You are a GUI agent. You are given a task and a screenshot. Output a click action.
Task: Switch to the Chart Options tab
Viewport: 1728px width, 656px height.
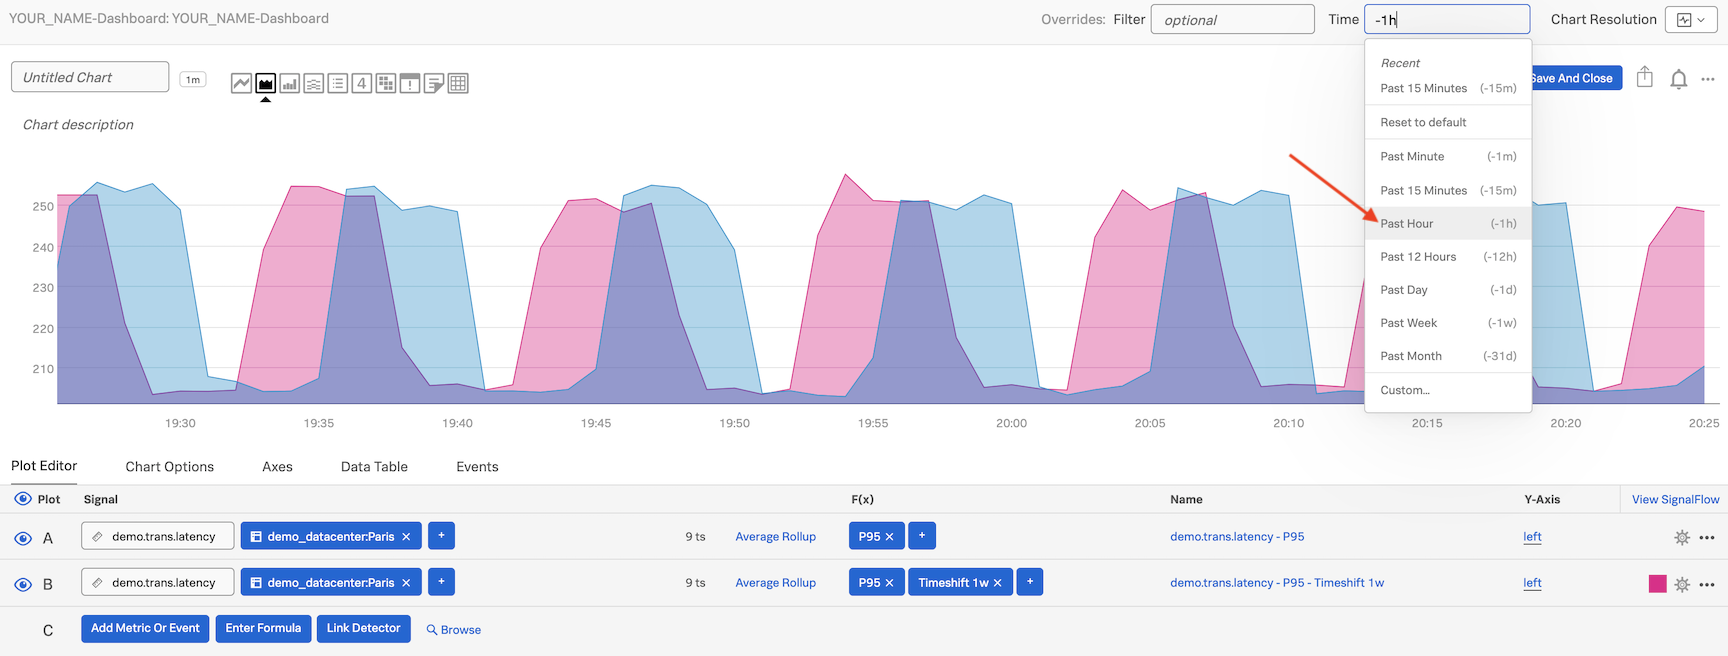(x=169, y=467)
